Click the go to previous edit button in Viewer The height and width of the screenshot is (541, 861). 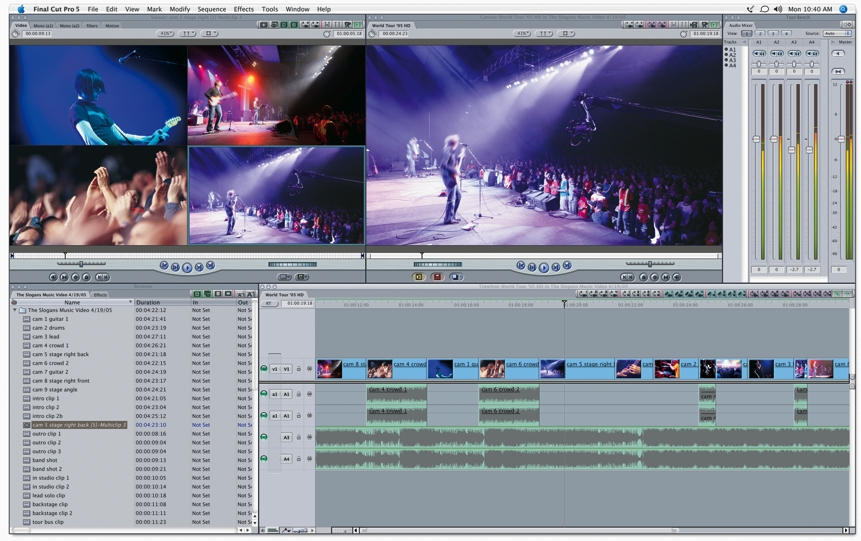click(164, 266)
